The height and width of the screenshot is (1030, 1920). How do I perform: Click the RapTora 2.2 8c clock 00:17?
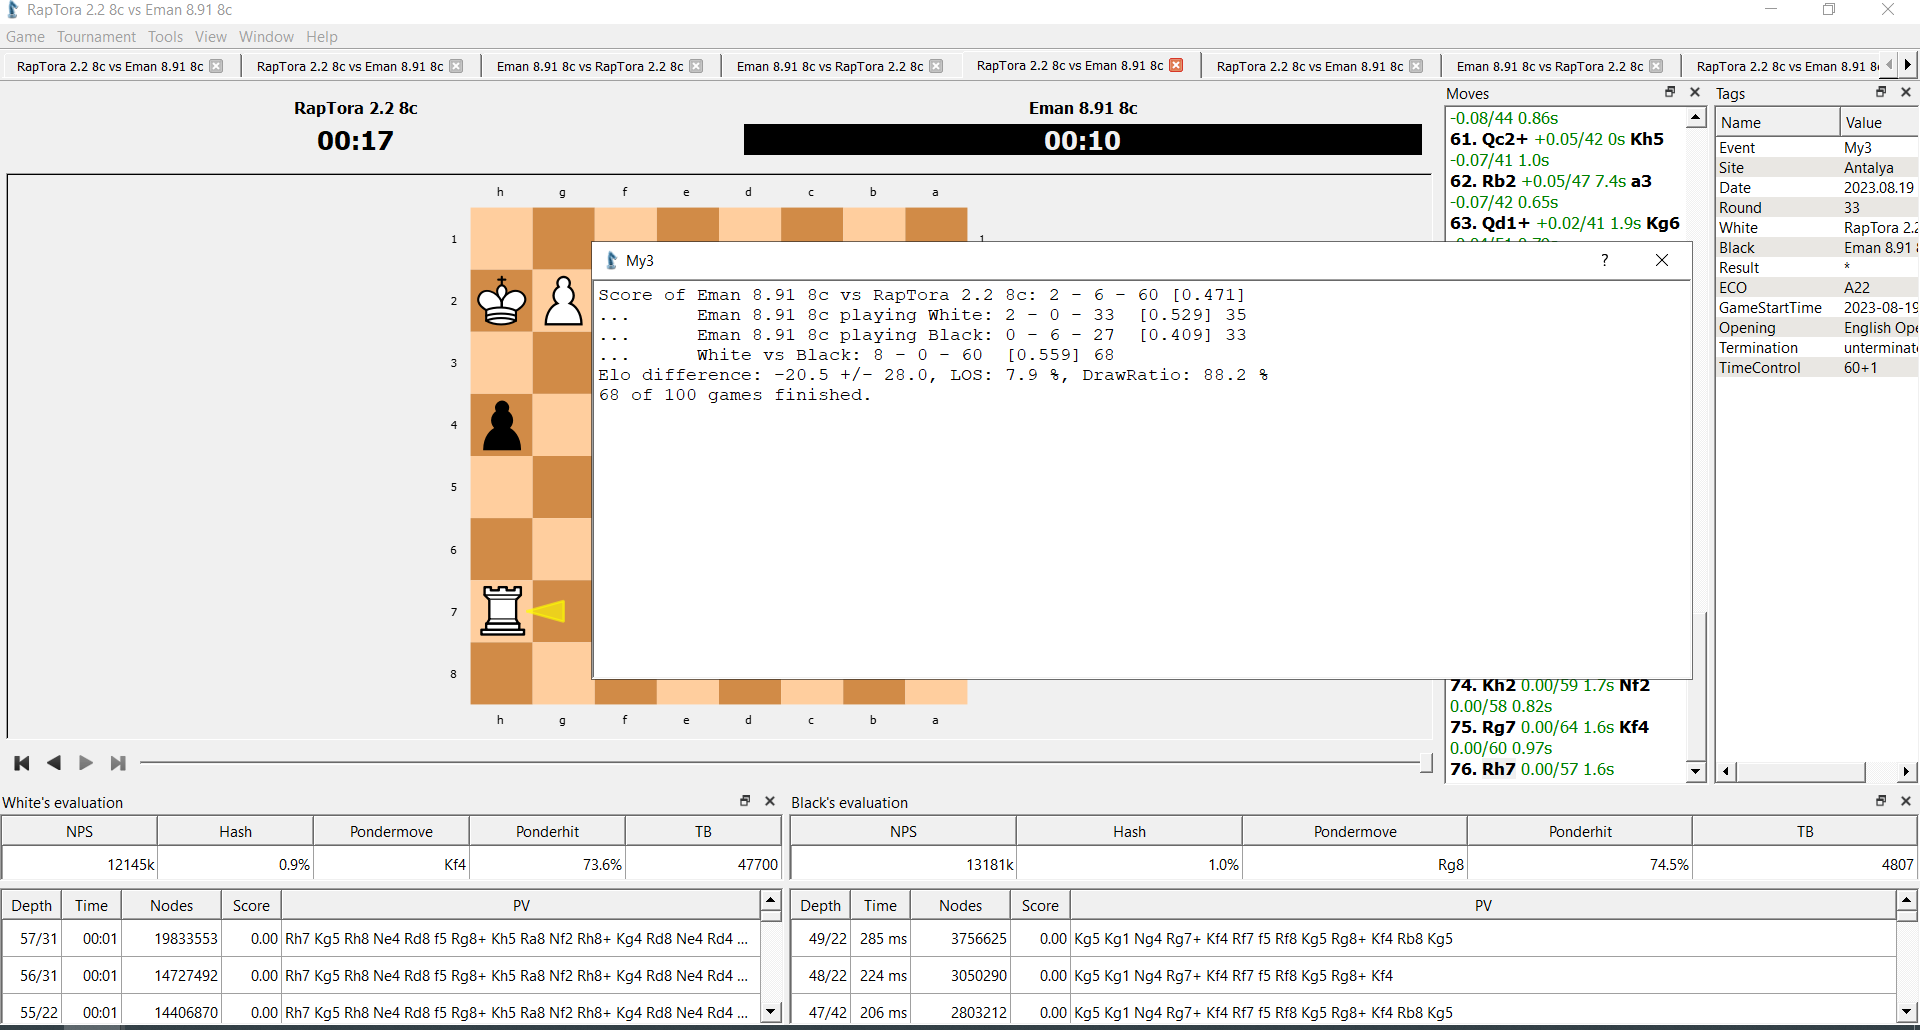click(x=355, y=140)
